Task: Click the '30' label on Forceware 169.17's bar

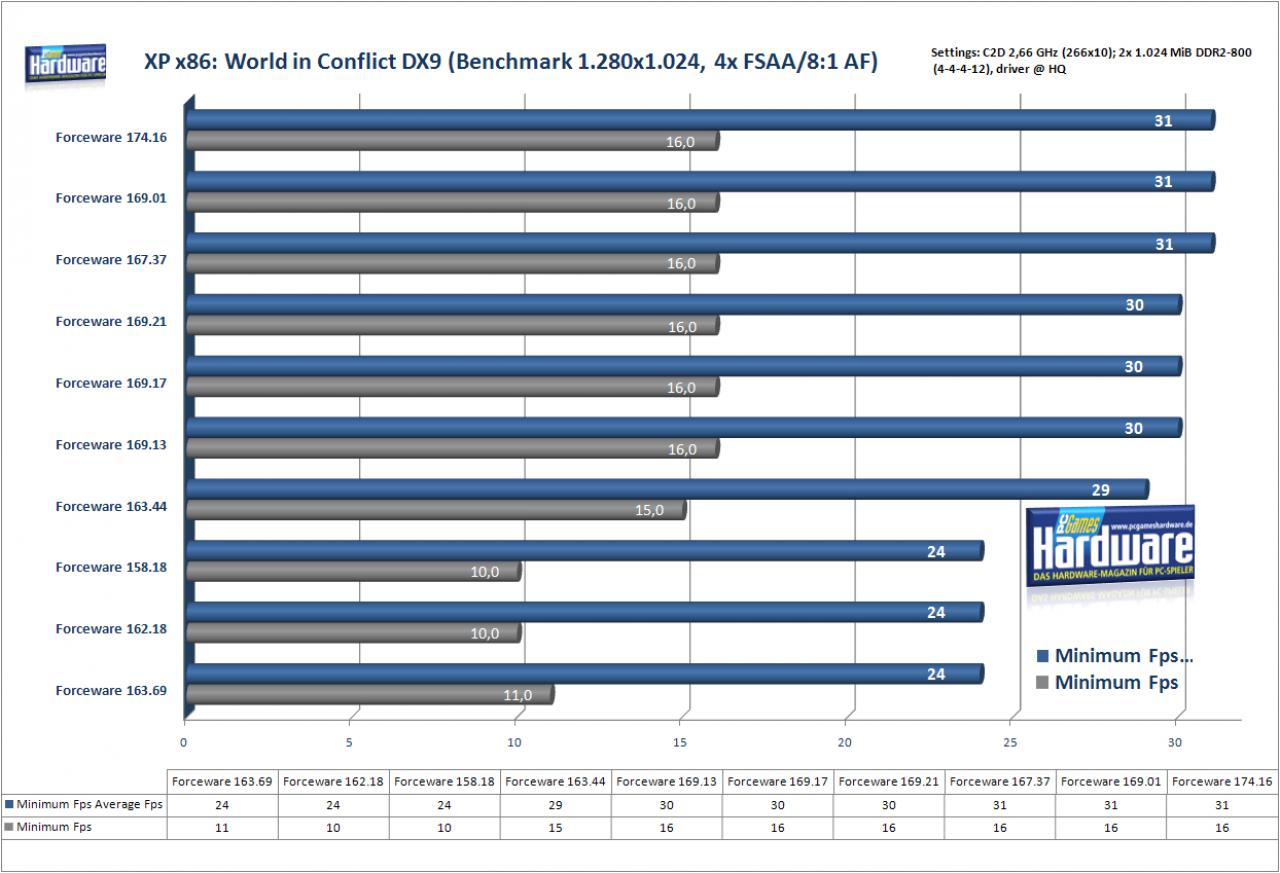Action: (x=1133, y=367)
